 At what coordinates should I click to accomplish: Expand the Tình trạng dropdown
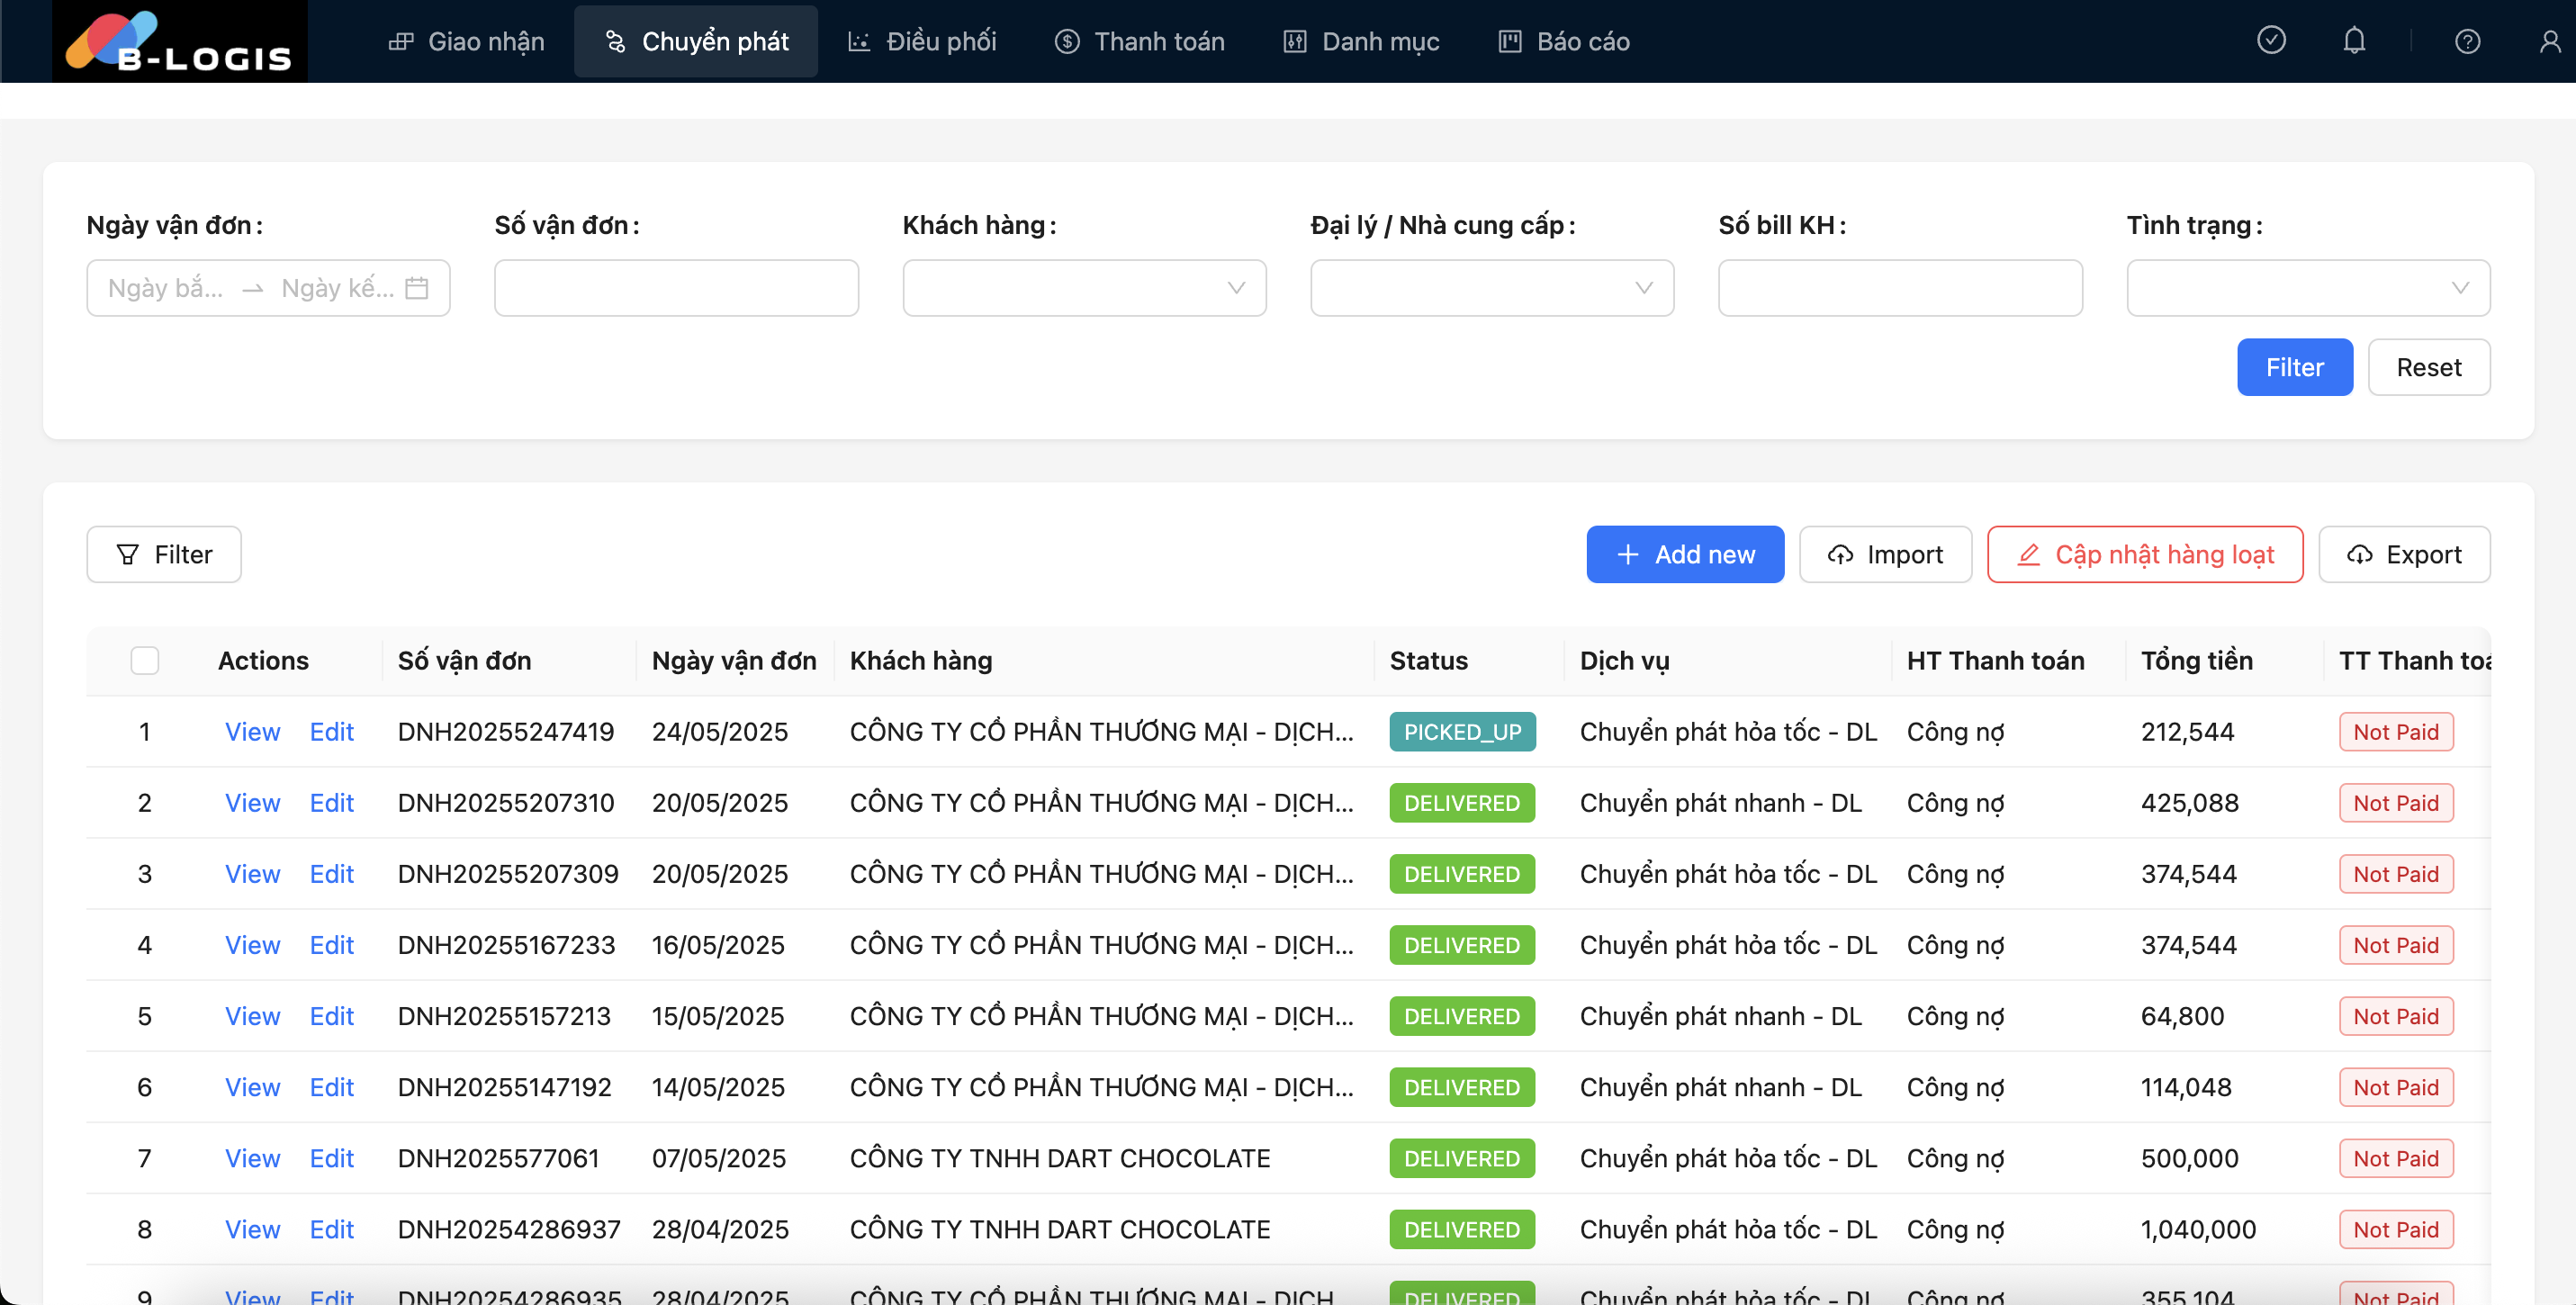pyautogui.click(x=2308, y=288)
